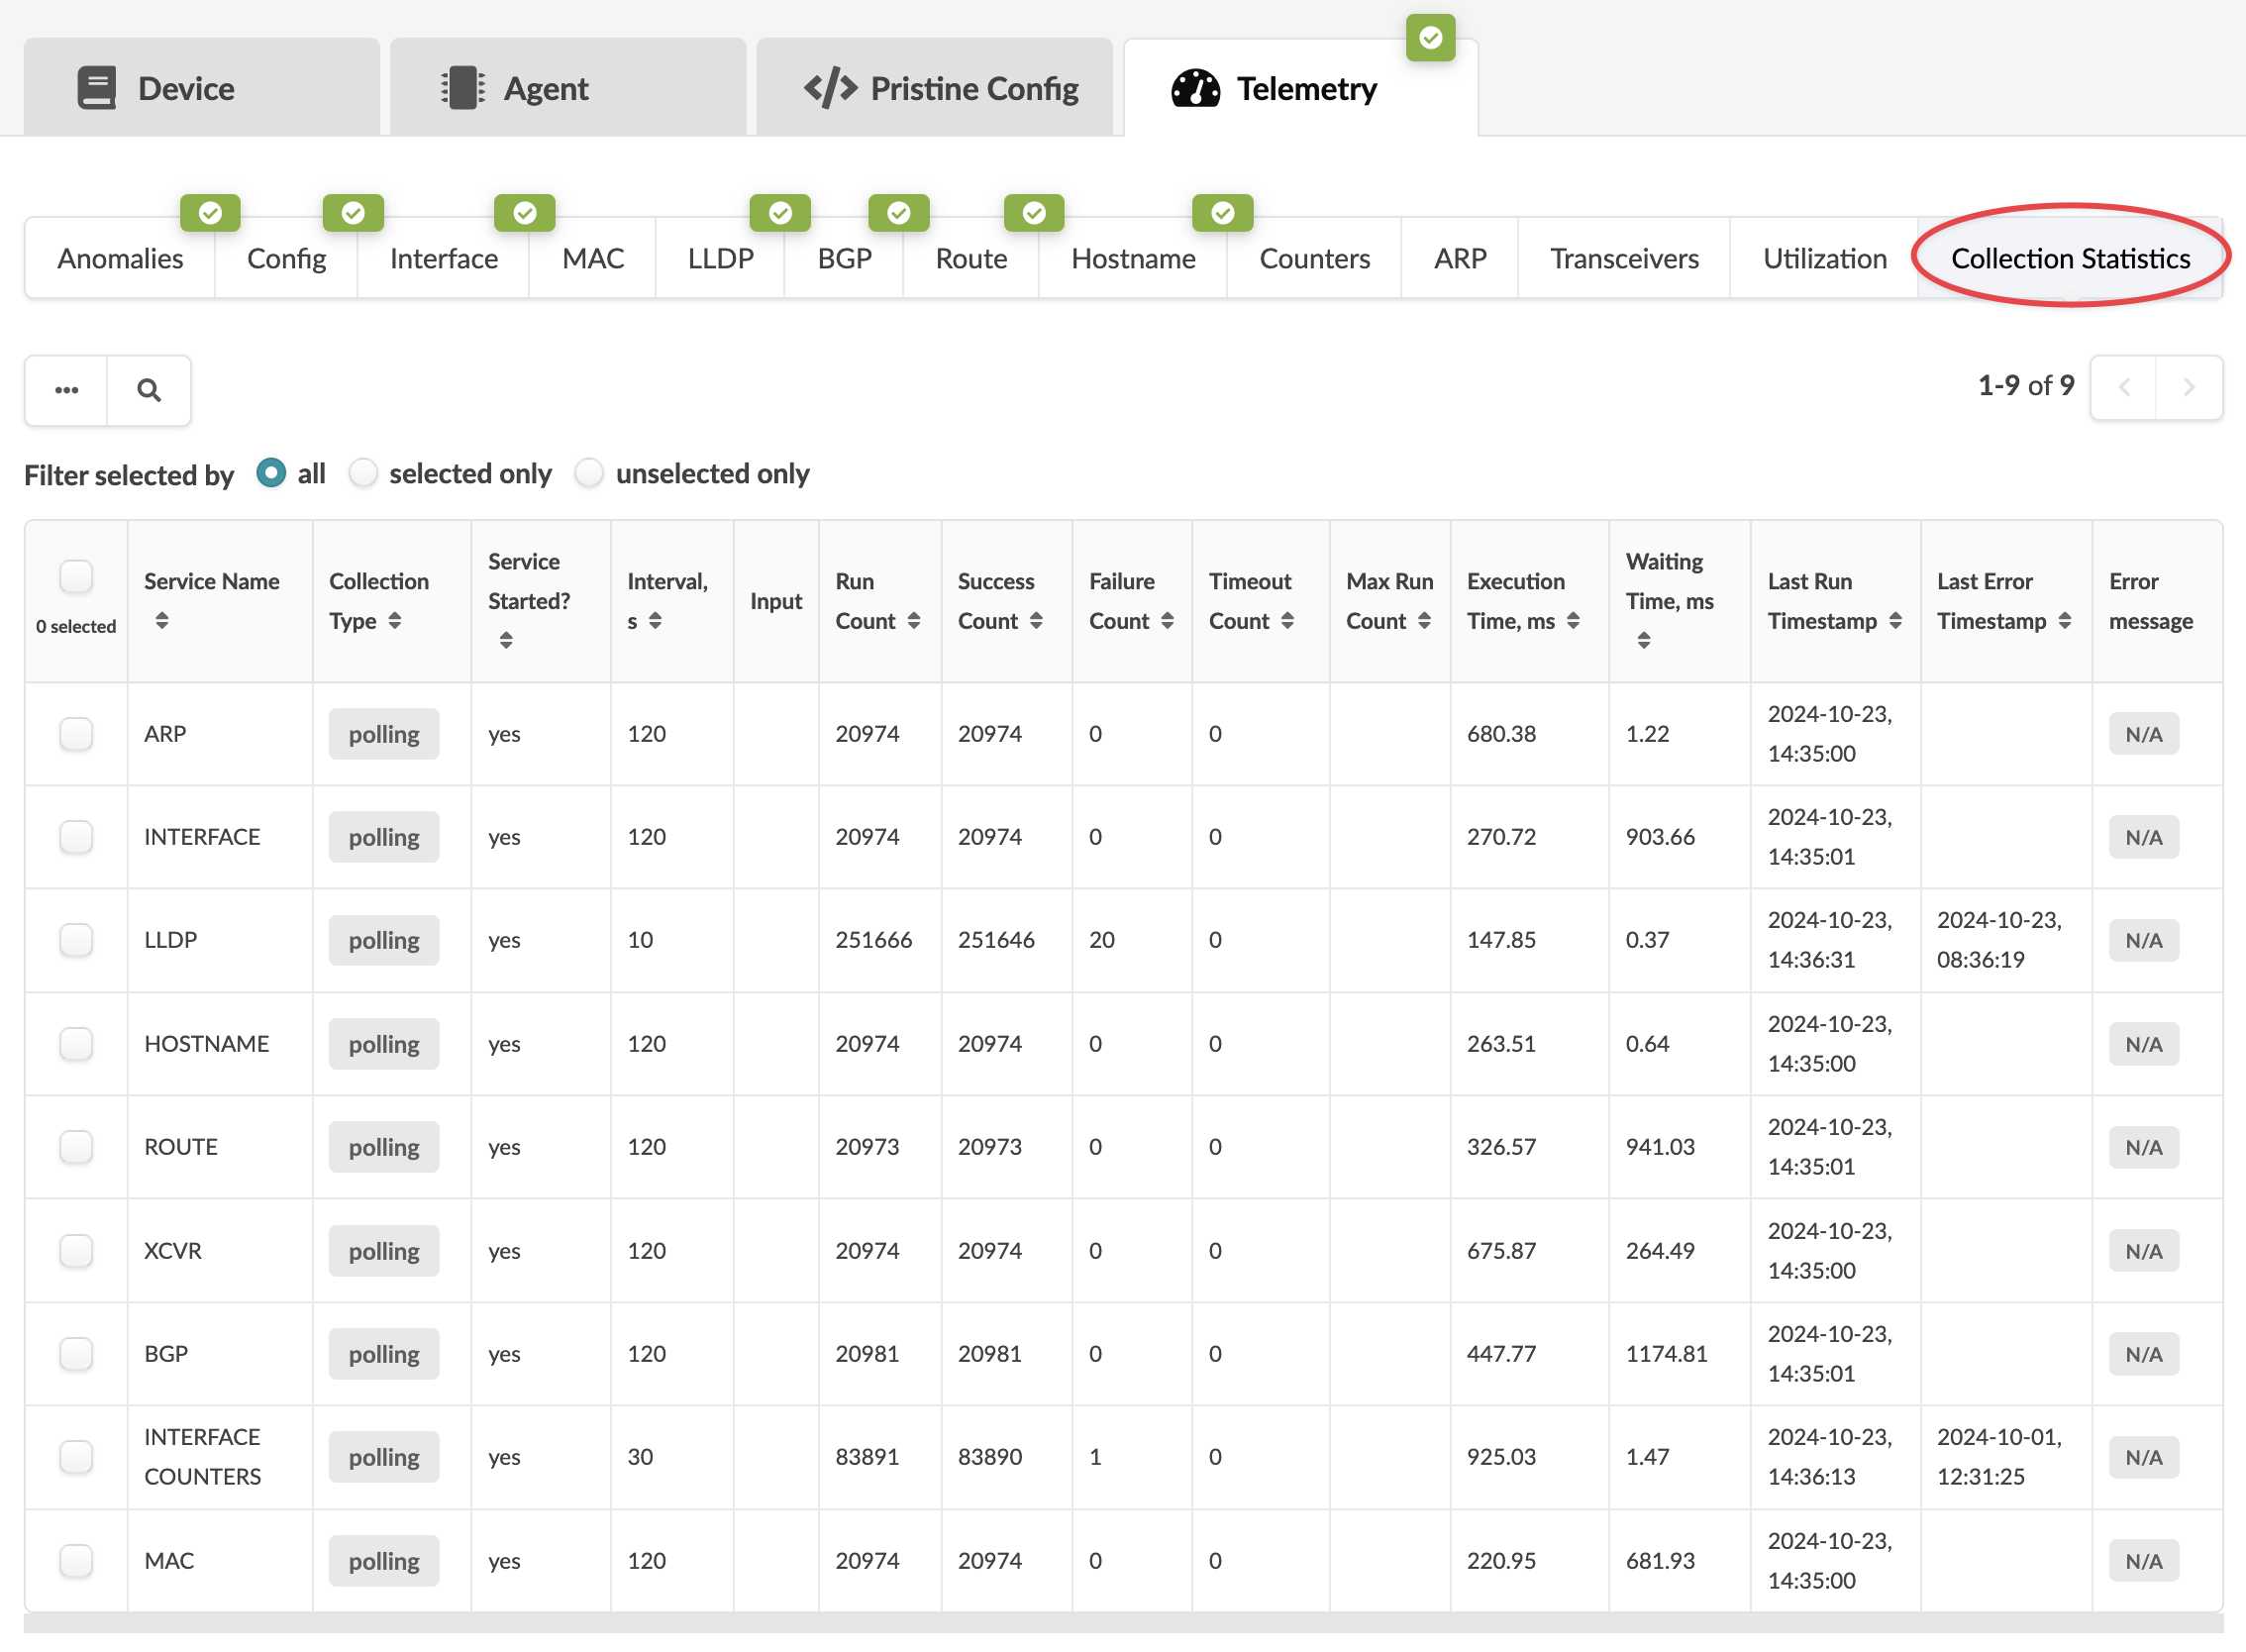Tick the select-all header checkbox

pyautogui.click(x=76, y=577)
